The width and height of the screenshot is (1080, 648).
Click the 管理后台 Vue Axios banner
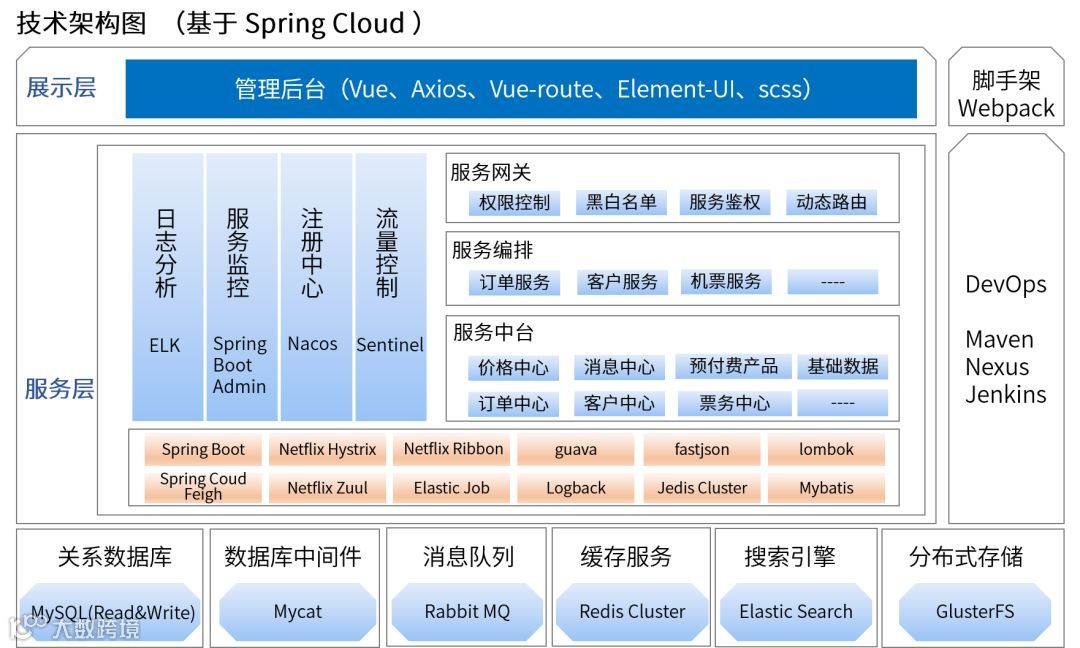coord(521,89)
